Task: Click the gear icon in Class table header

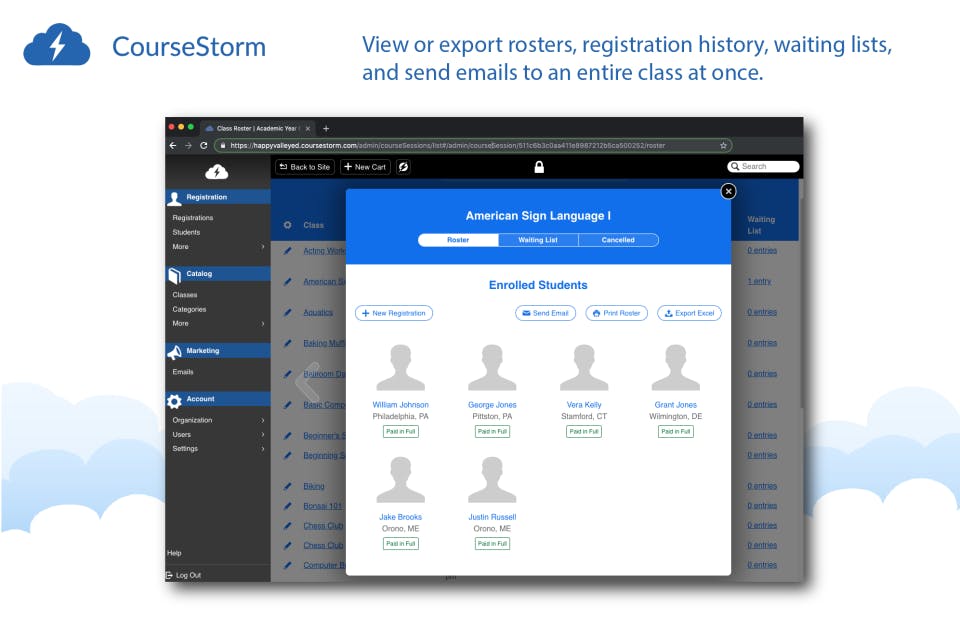Action: 287,225
